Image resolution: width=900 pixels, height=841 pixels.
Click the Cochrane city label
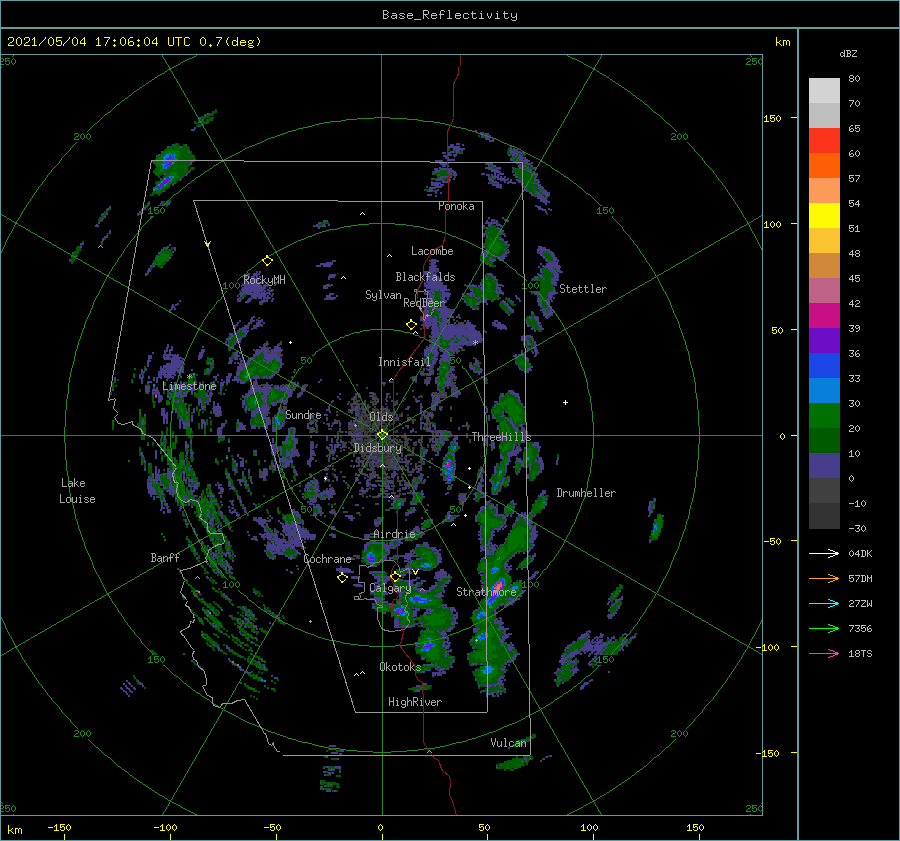tap(327, 559)
